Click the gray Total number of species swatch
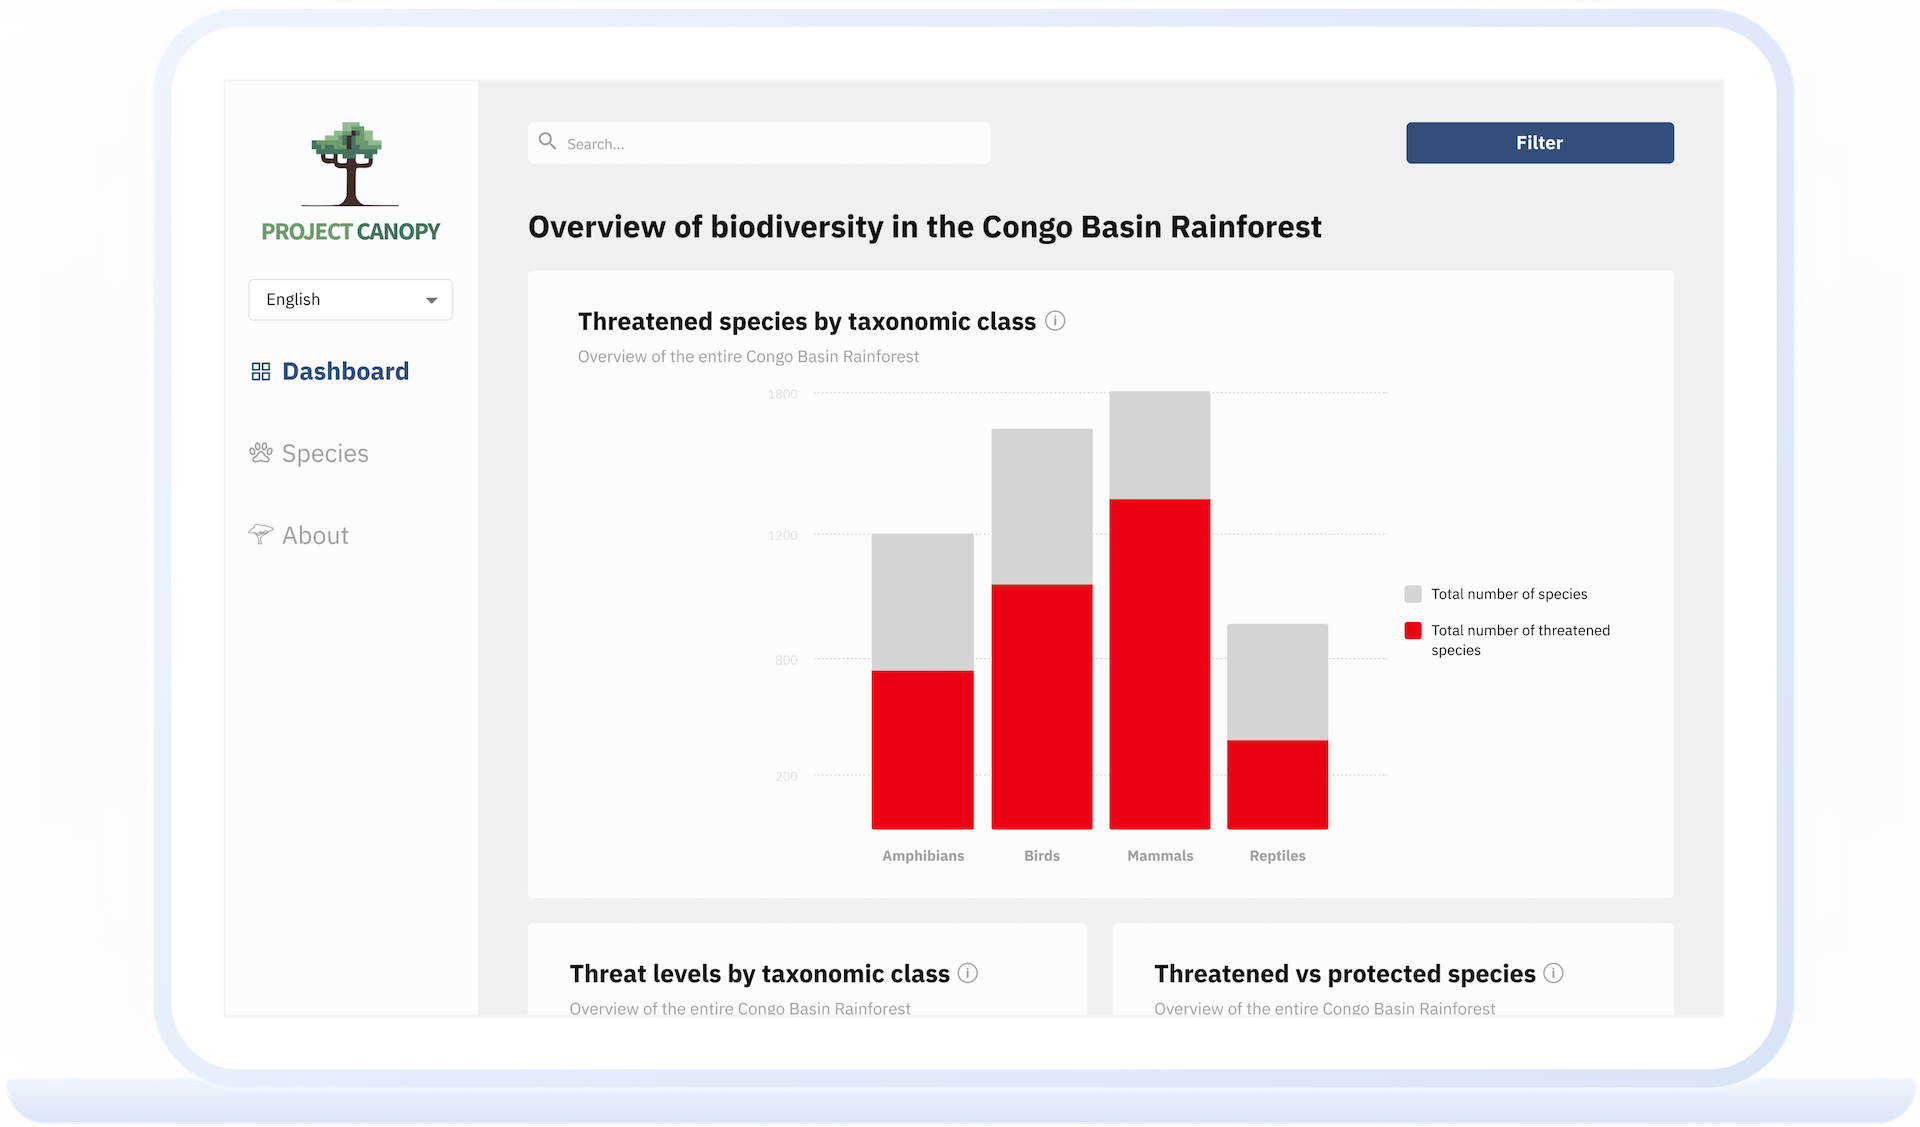The width and height of the screenshot is (1920, 1127). [1413, 594]
